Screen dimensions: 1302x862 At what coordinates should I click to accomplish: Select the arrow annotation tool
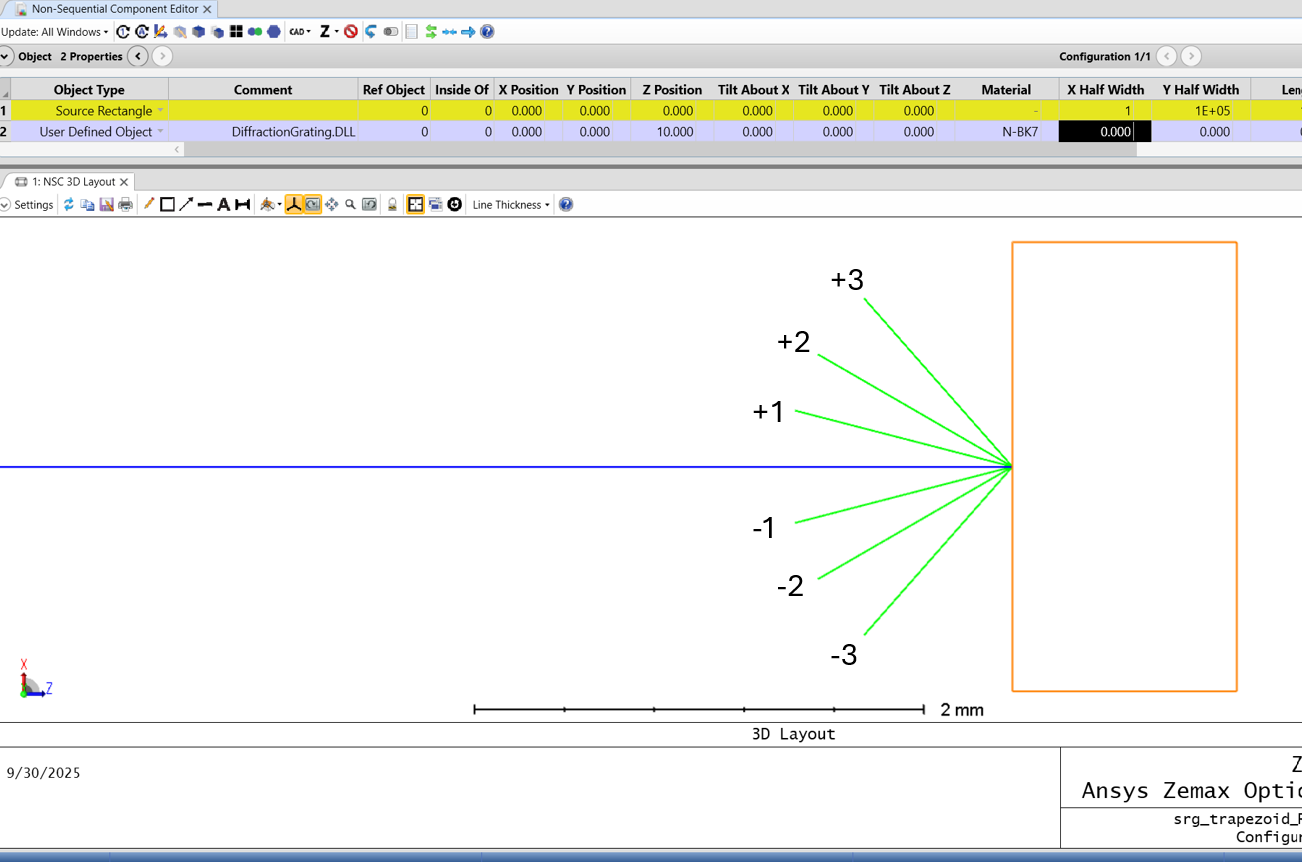tap(186, 205)
